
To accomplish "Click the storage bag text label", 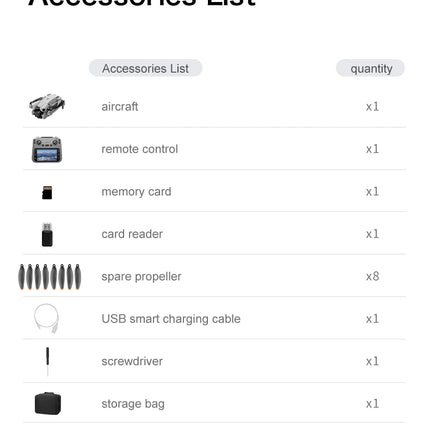I will pyautogui.click(x=133, y=404).
